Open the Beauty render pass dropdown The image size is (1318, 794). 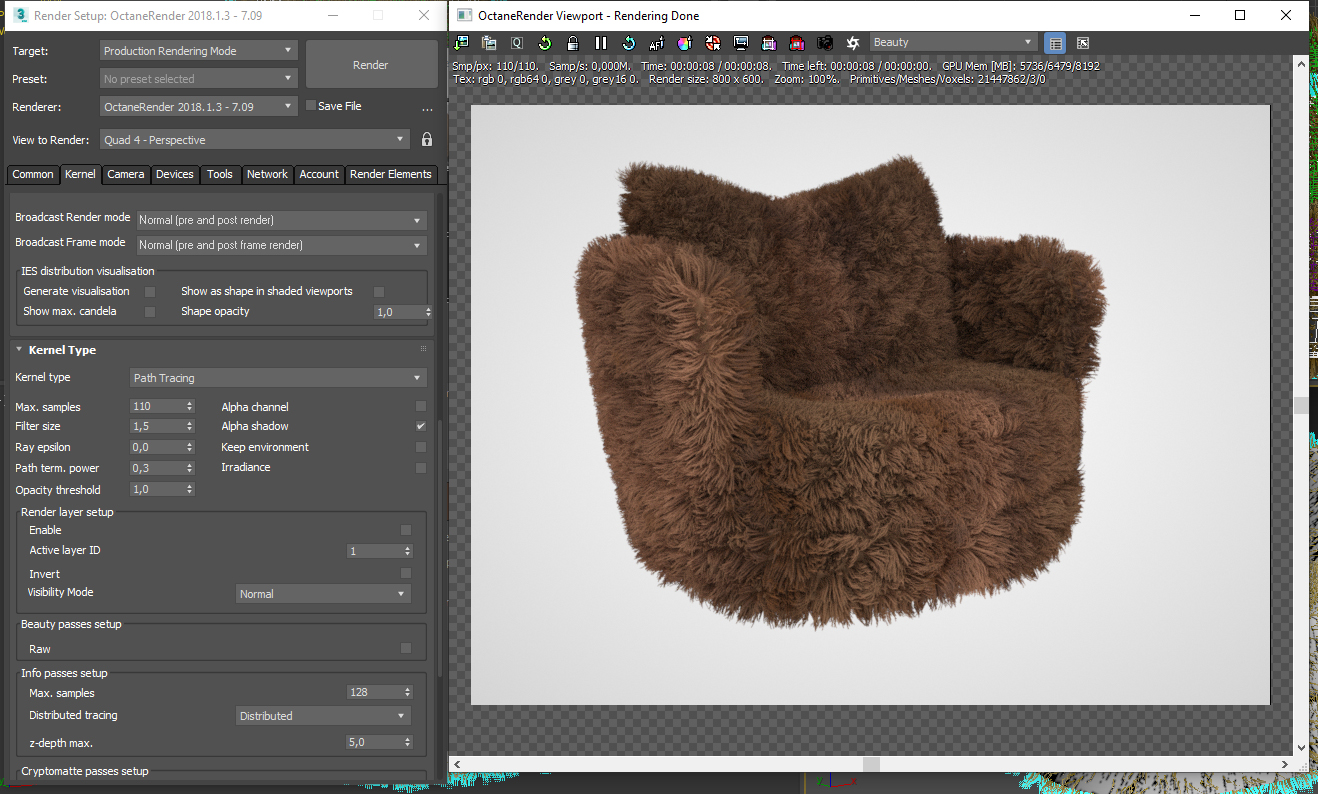click(x=953, y=42)
